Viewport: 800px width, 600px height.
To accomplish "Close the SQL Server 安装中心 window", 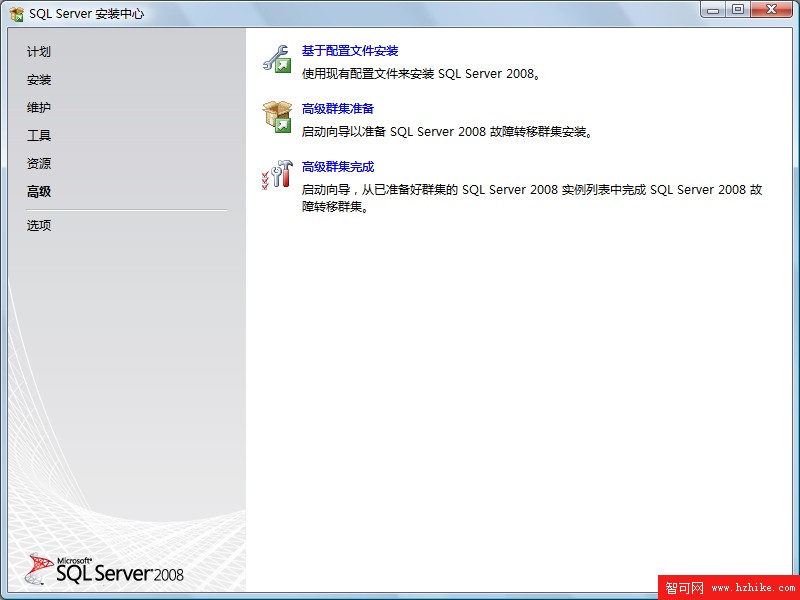I will pos(771,10).
